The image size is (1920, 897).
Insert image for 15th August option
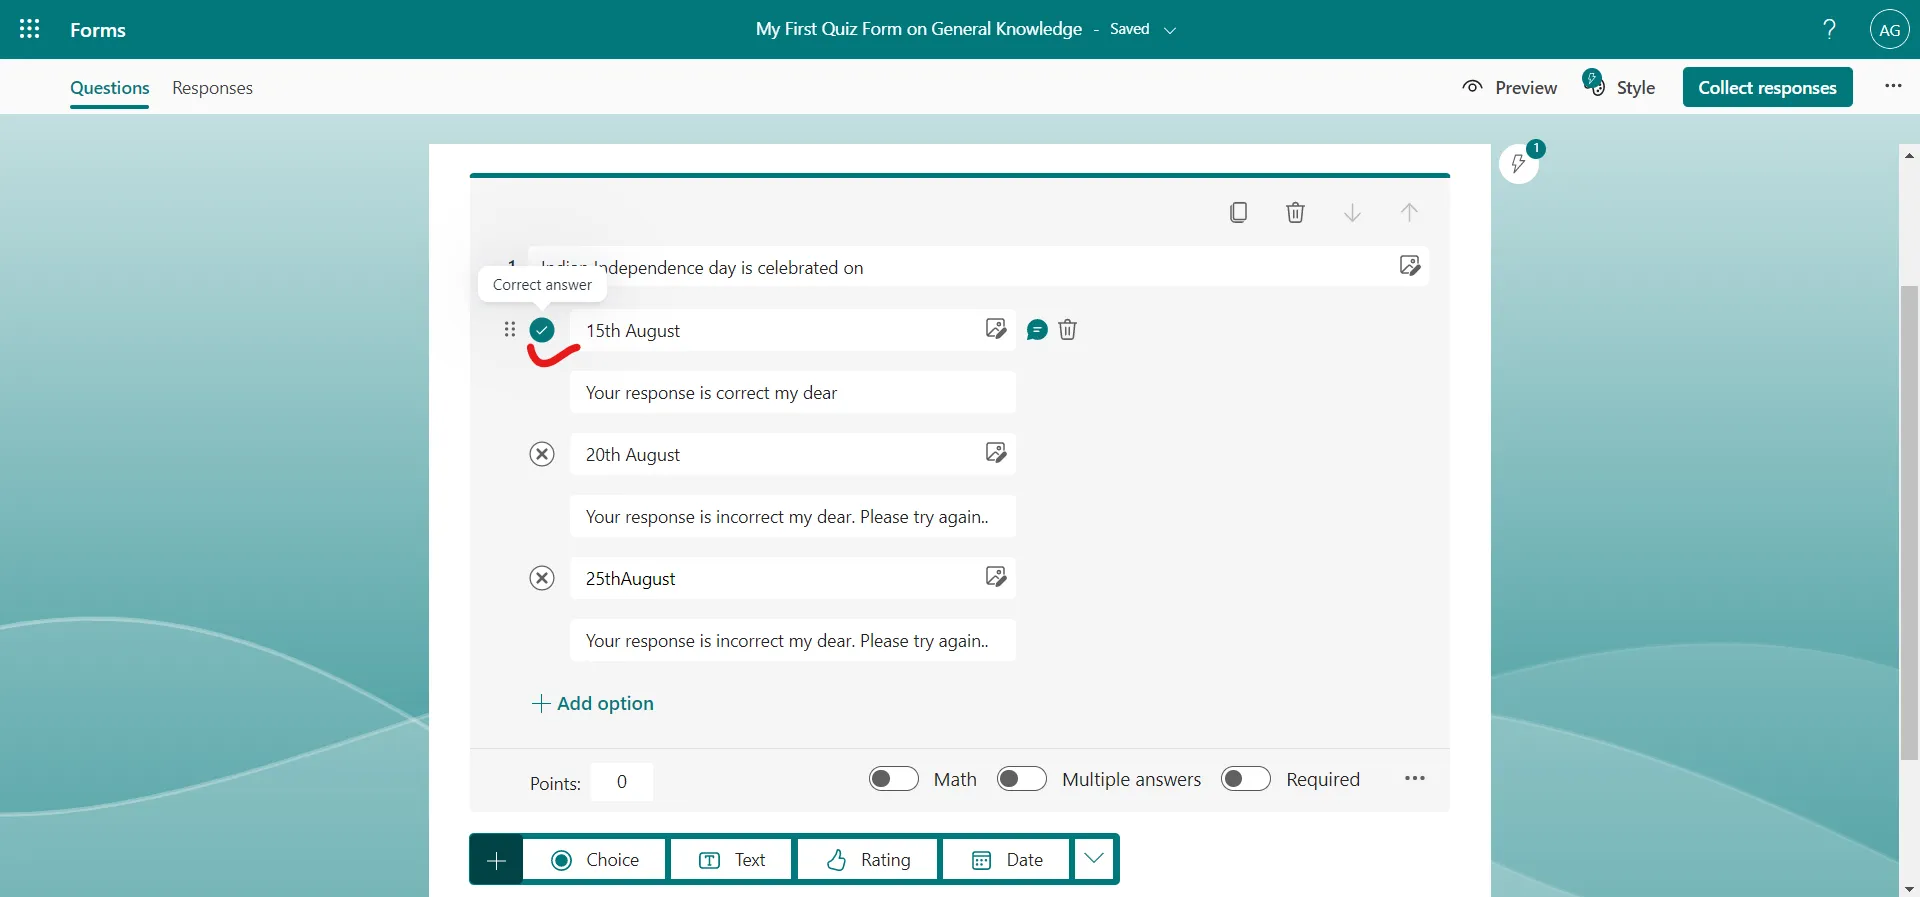[x=996, y=329]
